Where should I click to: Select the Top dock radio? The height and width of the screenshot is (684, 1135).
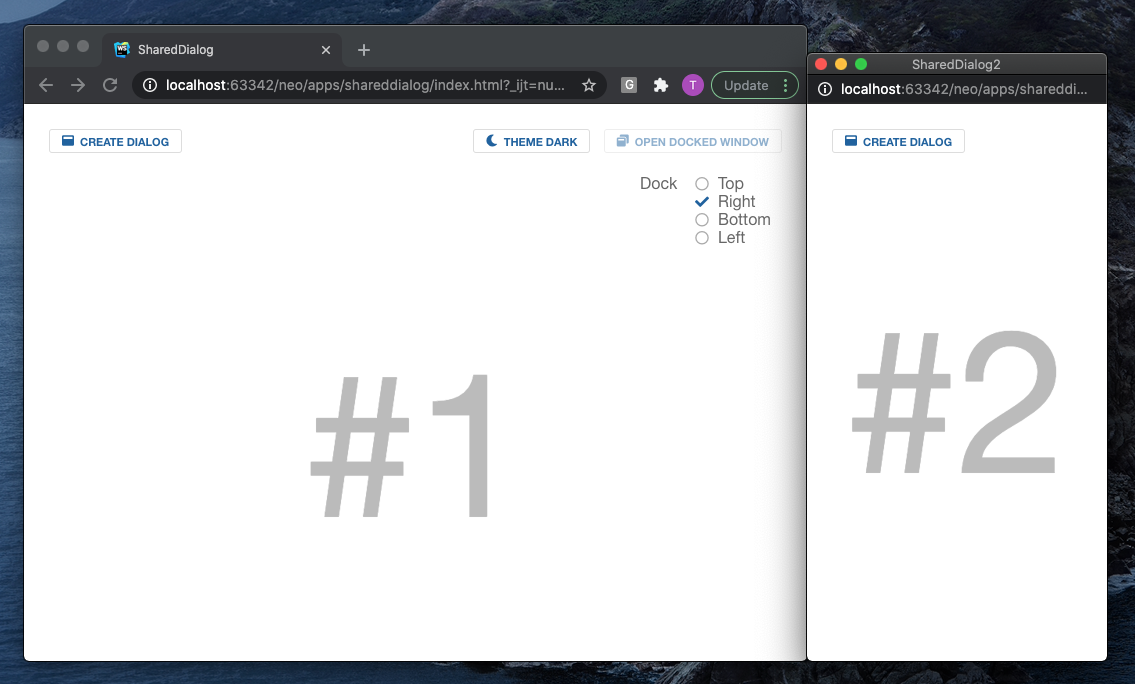[x=701, y=184]
